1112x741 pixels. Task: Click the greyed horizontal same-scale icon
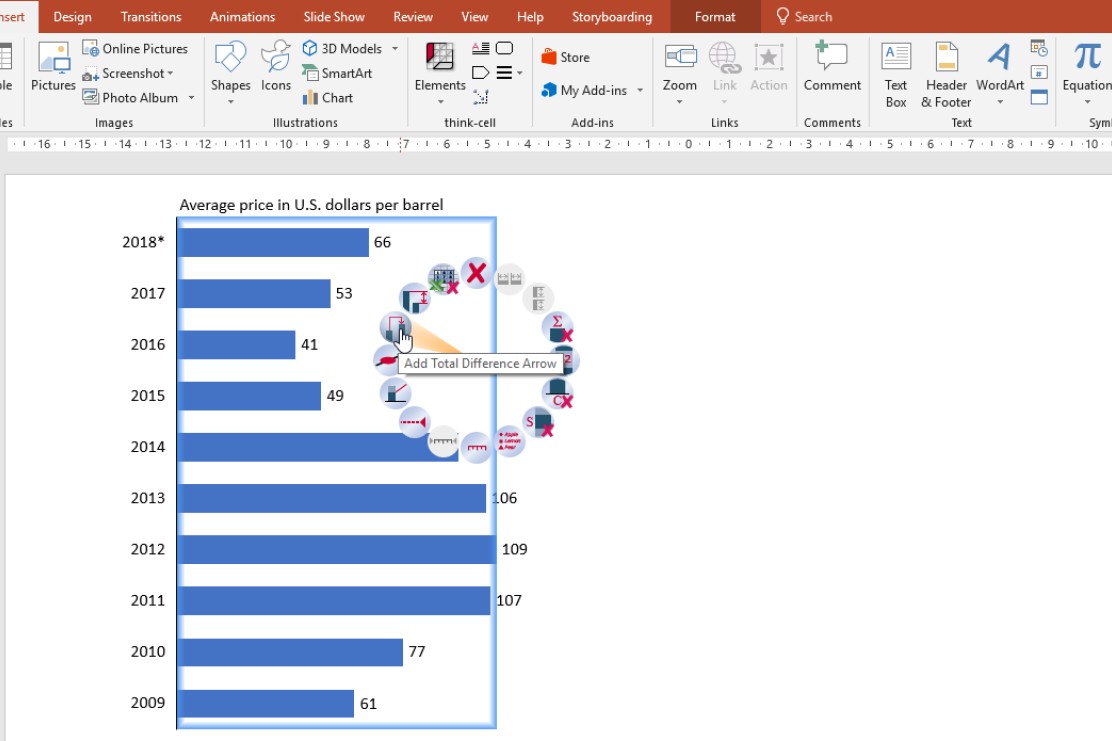point(508,278)
